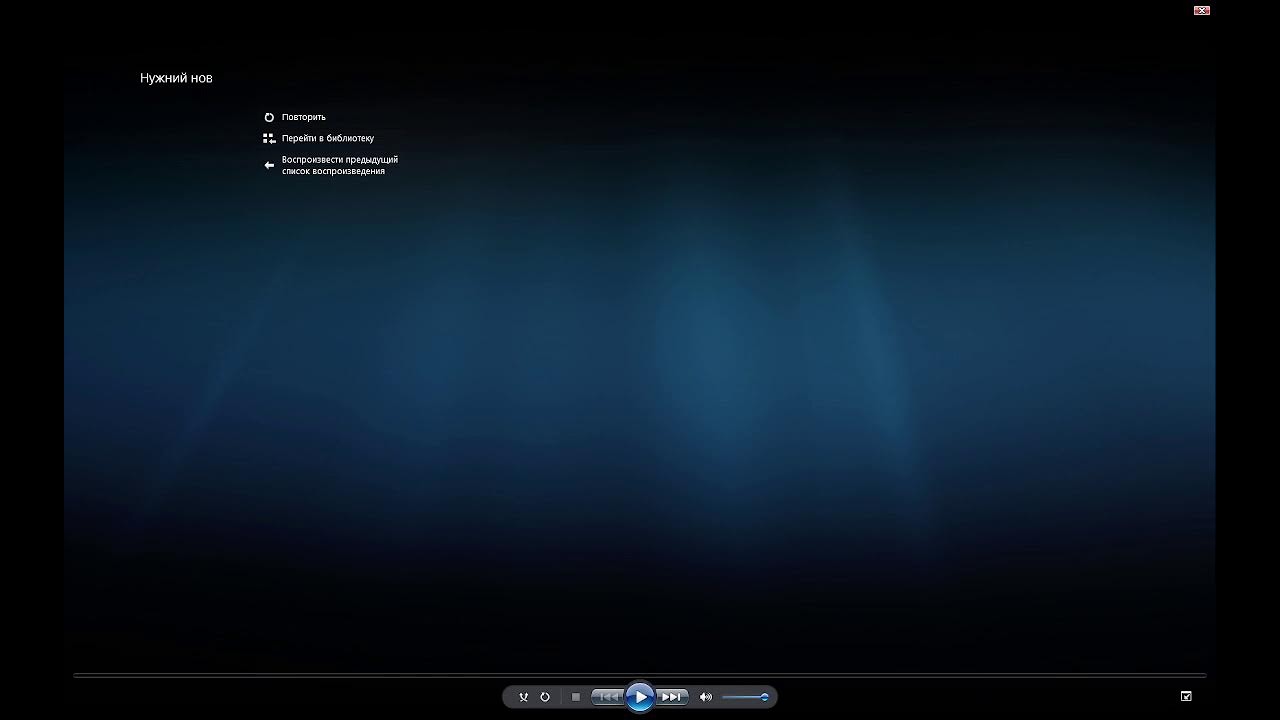This screenshot has height=720, width=1280.
Task: Skip to the next track
Action: pos(673,697)
